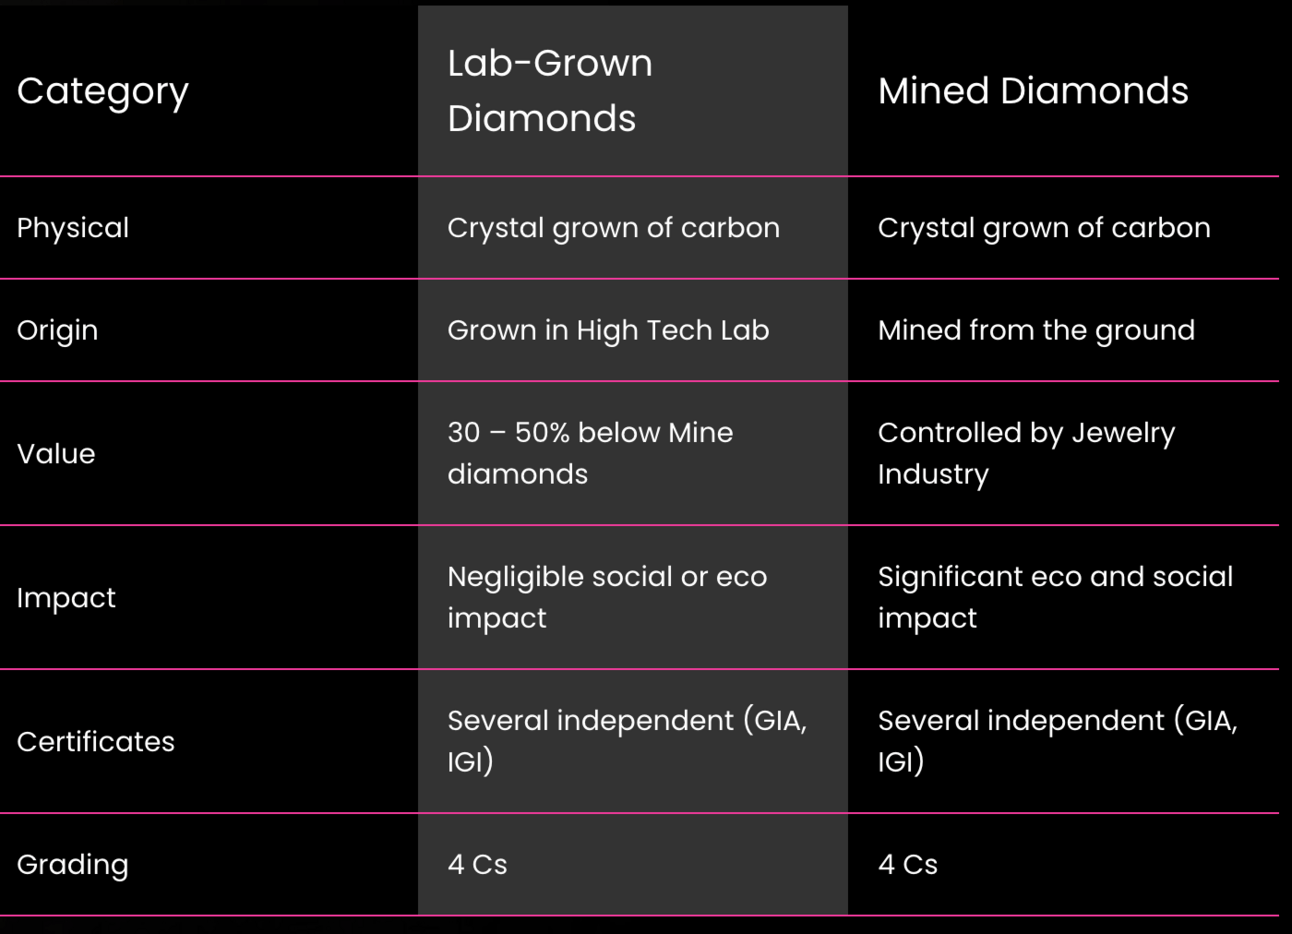Click the Category column header
Image resolution: width=1292 pixels, height=934 pixels.
(x=103, y=91)
